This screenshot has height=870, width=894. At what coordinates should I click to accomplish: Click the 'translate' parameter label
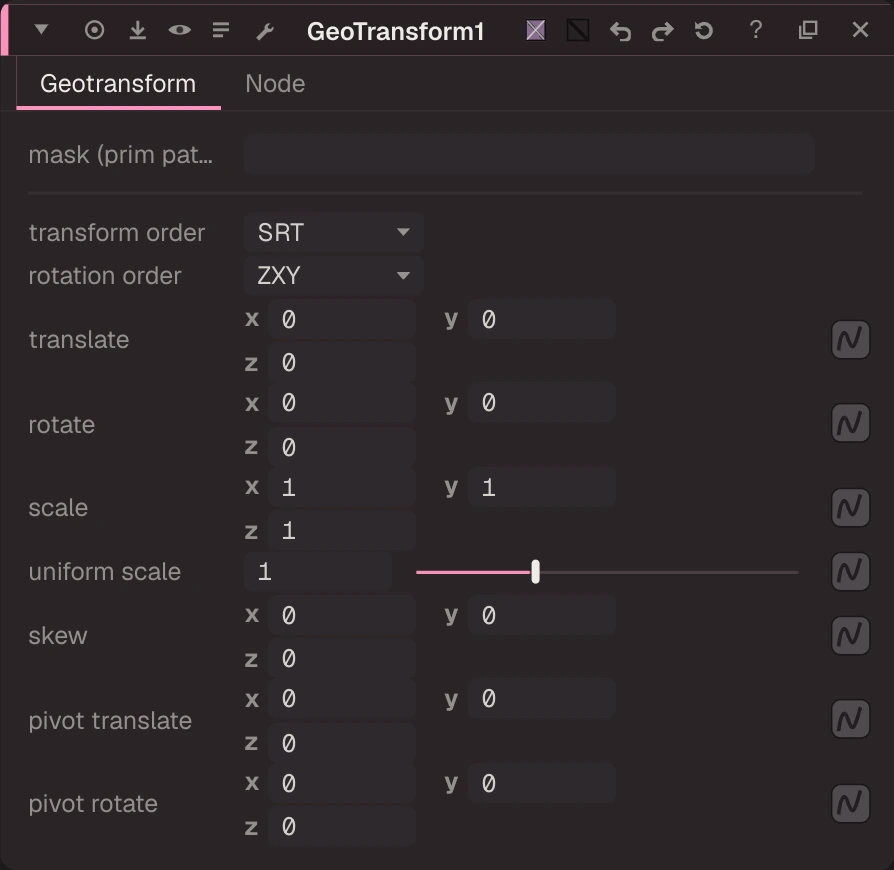(79, 340)
